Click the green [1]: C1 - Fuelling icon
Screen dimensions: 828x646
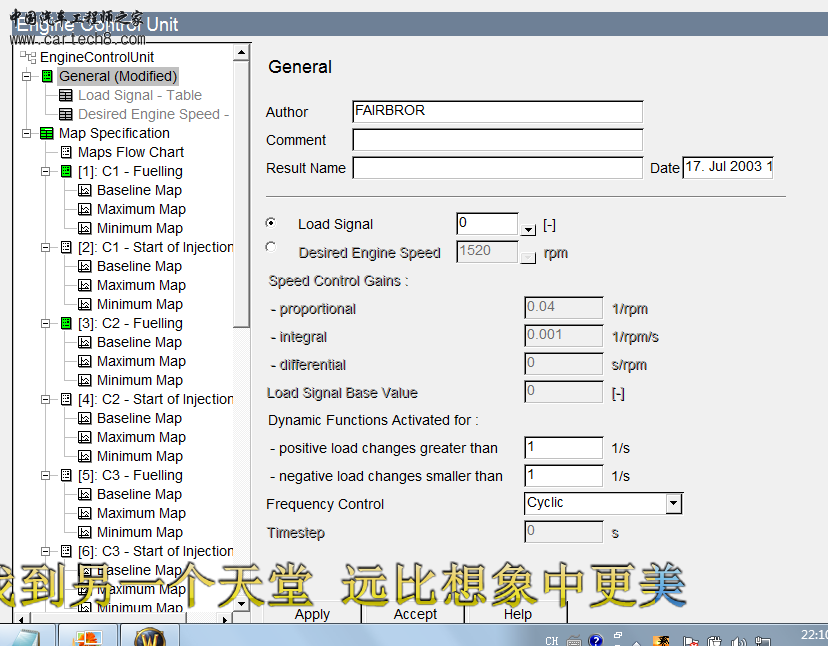[x=66, y=172]
